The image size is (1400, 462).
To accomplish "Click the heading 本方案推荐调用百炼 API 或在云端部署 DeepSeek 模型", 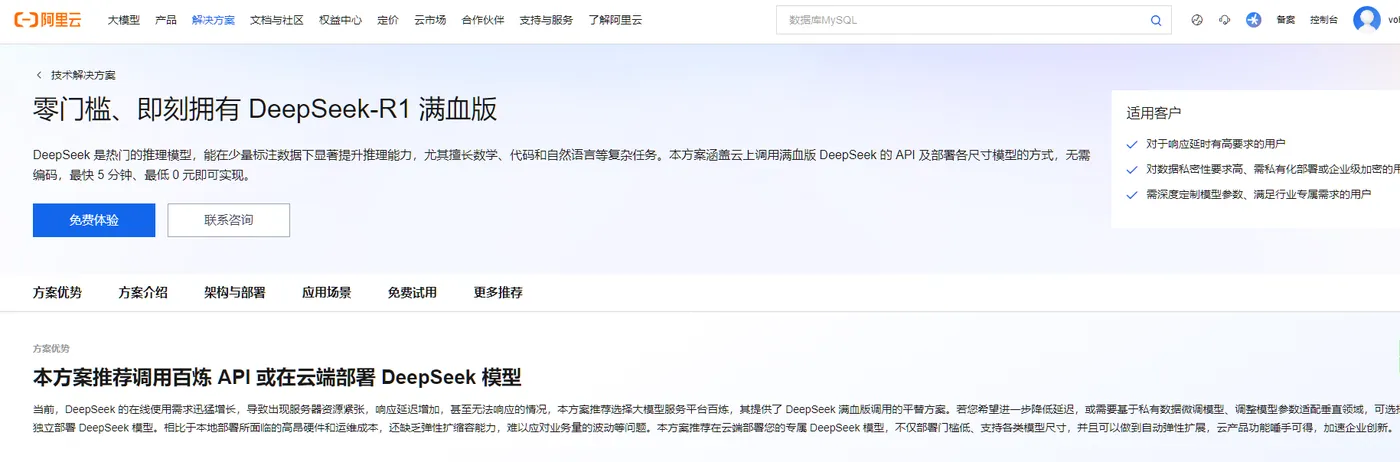I will [x=277, y=378].
